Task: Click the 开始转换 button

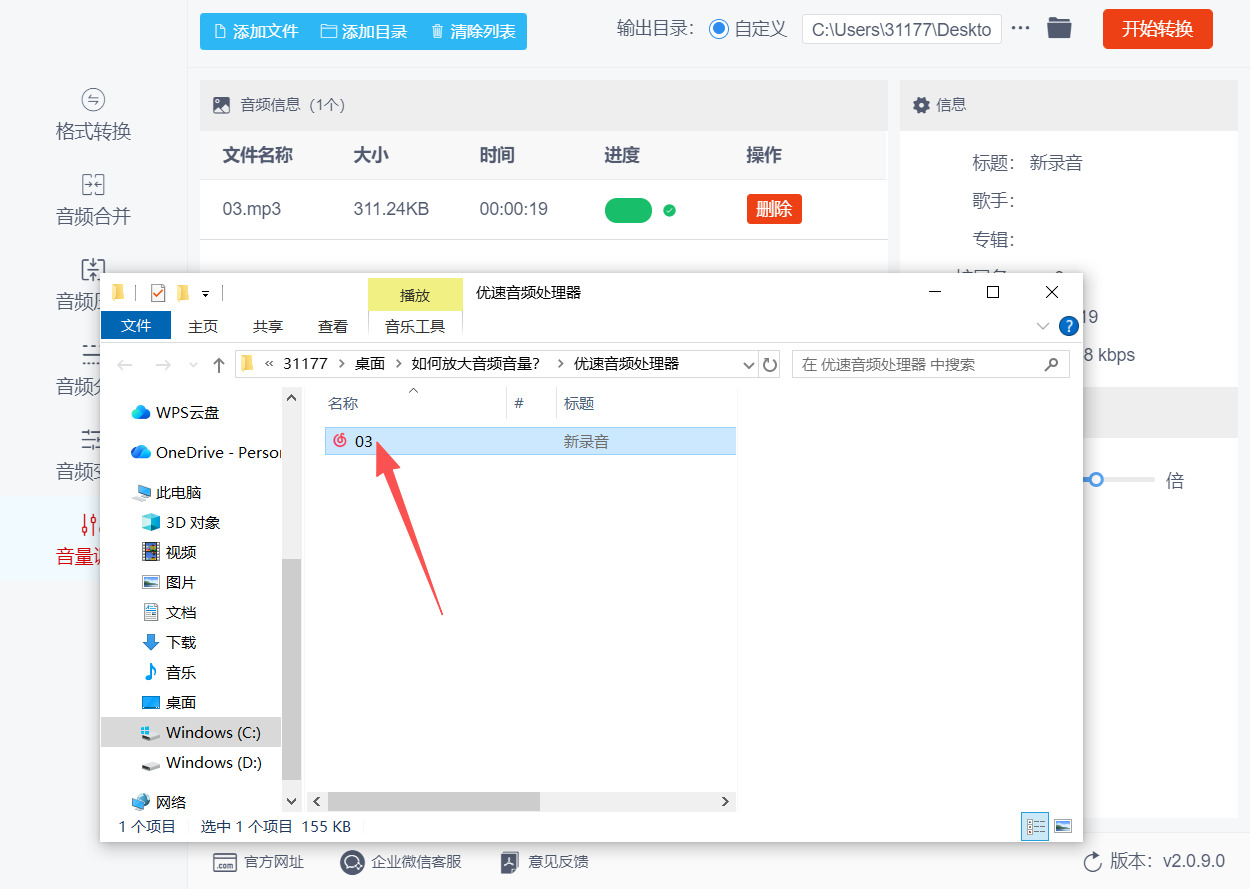Action: [x=1157, y=29]
